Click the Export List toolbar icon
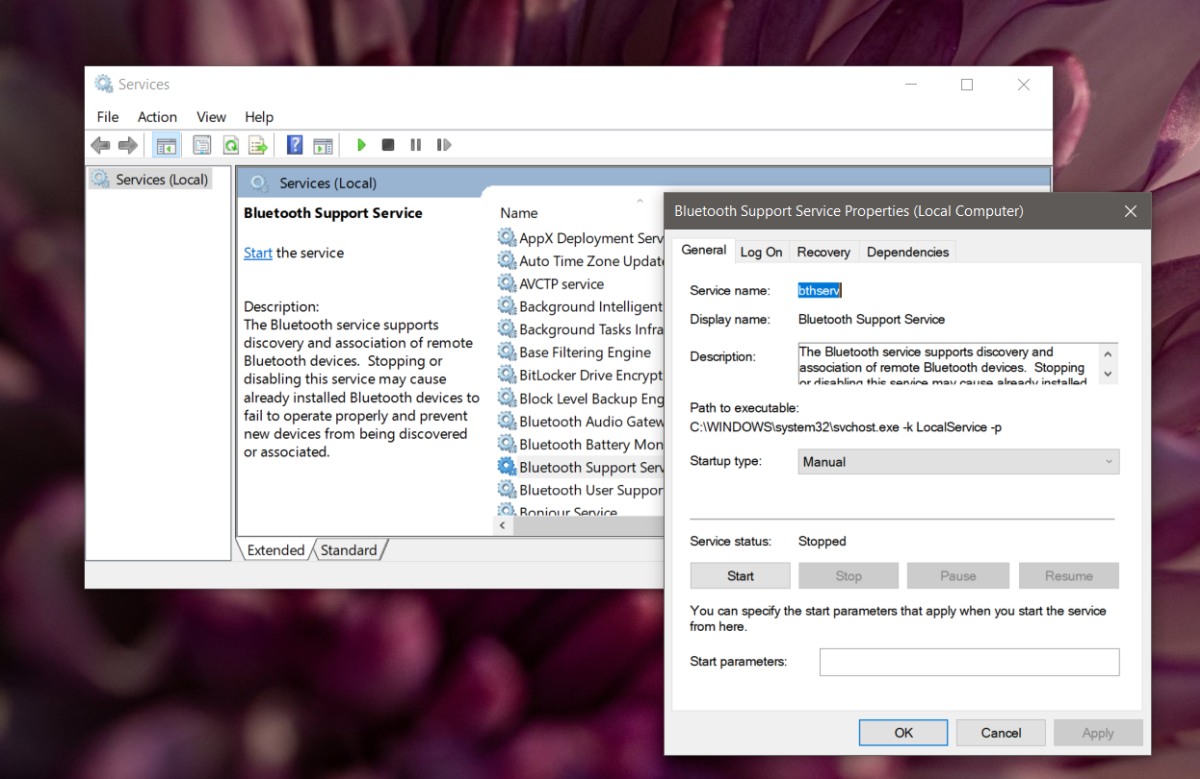 [258, 145]
